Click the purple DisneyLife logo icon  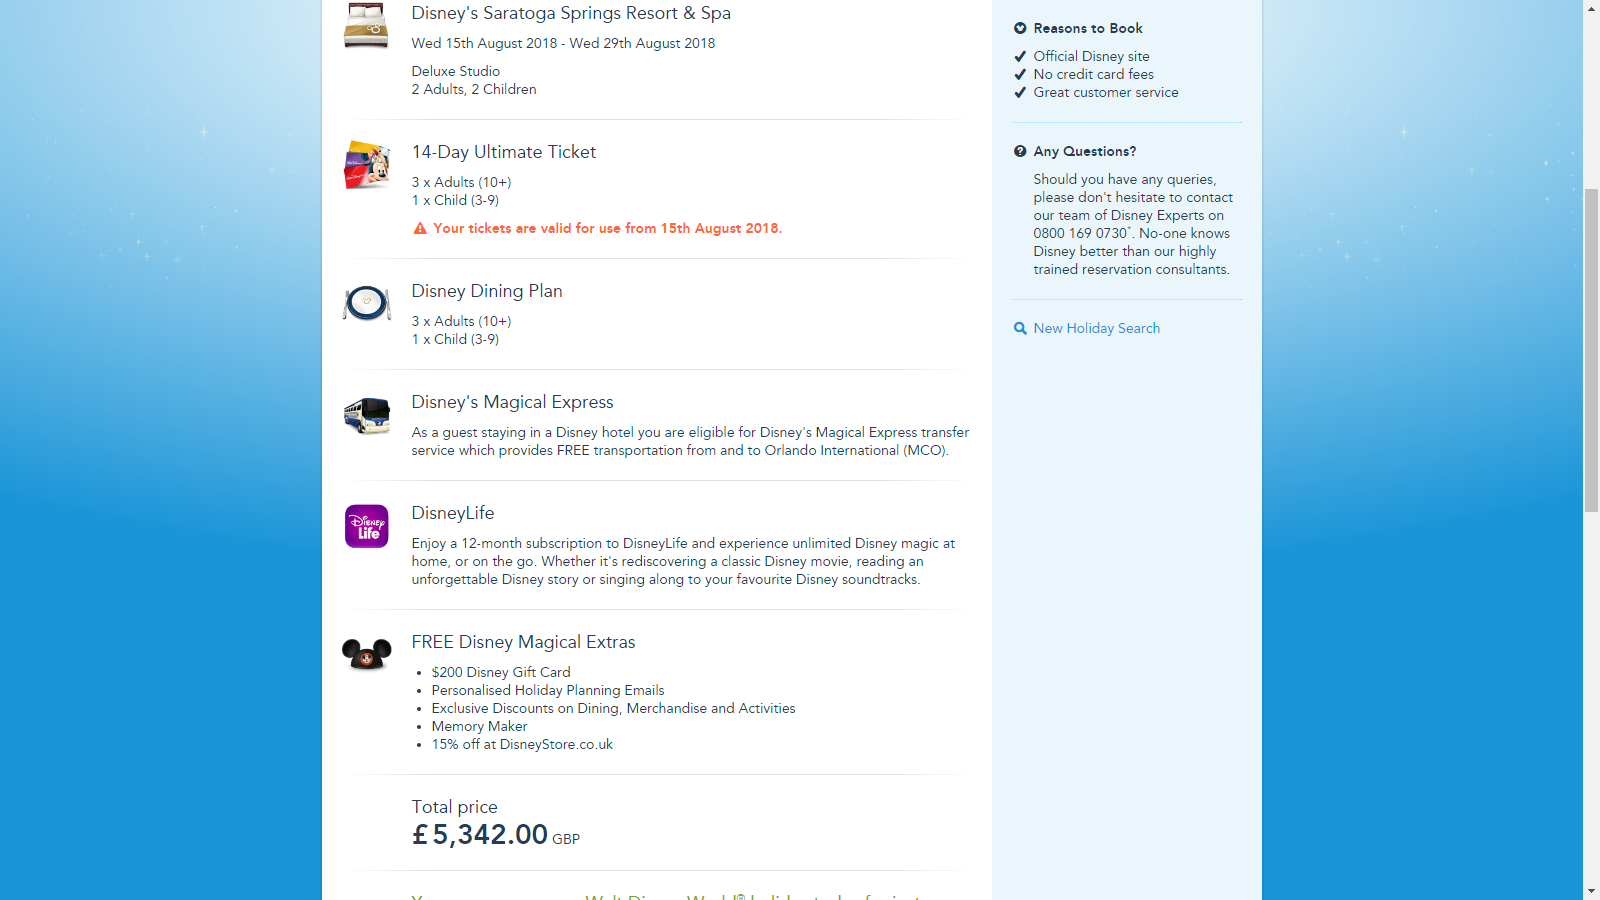[x=367, y=526]
